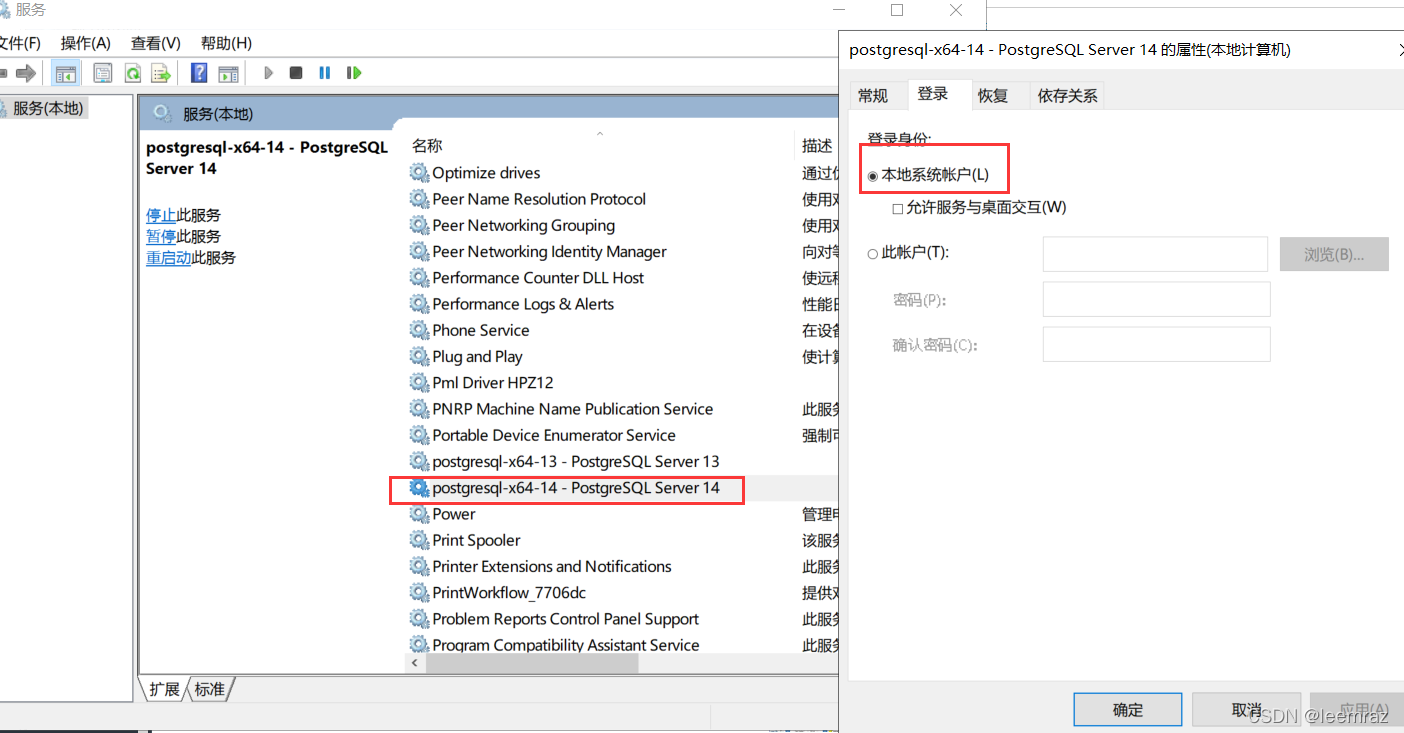This screenshot has width=1404, height=733.
Task: Select Problem Reports Control Panel Support name
Action: pyautogui.click(x=565, y=619)
